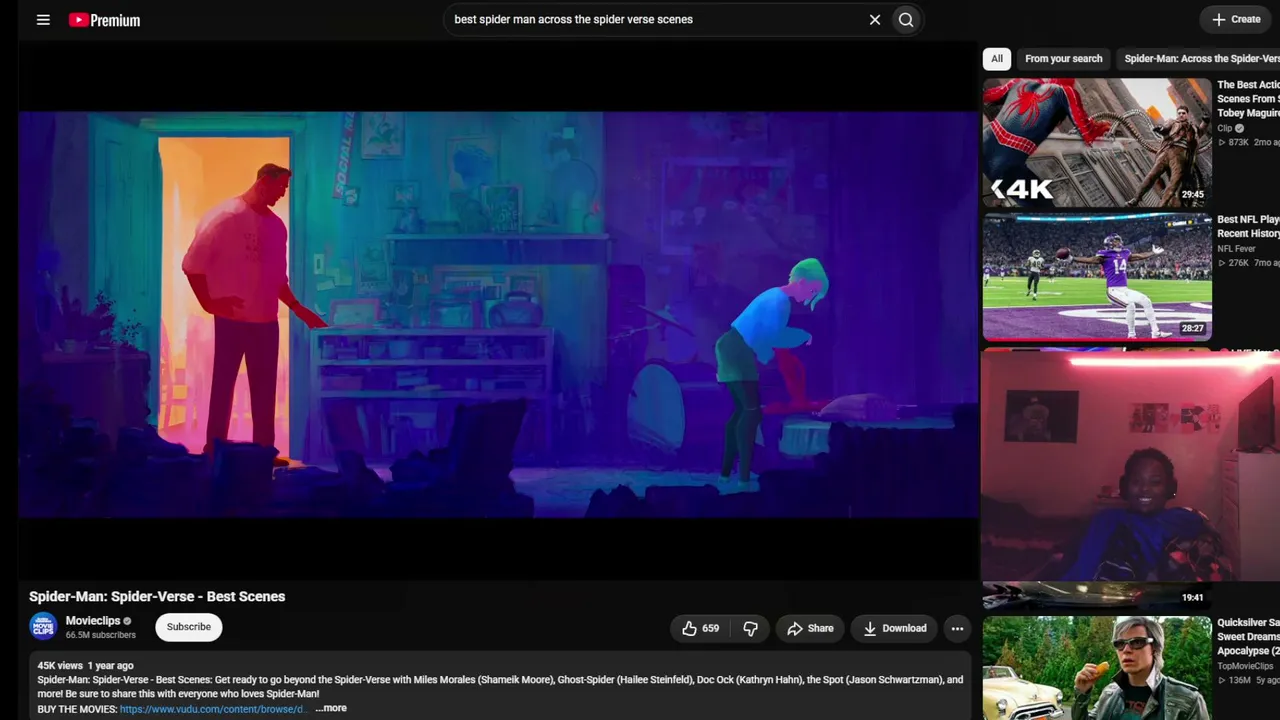
Task: Select the Spider-Man: Across the Spider-Verse chip
Action: 1200,59
